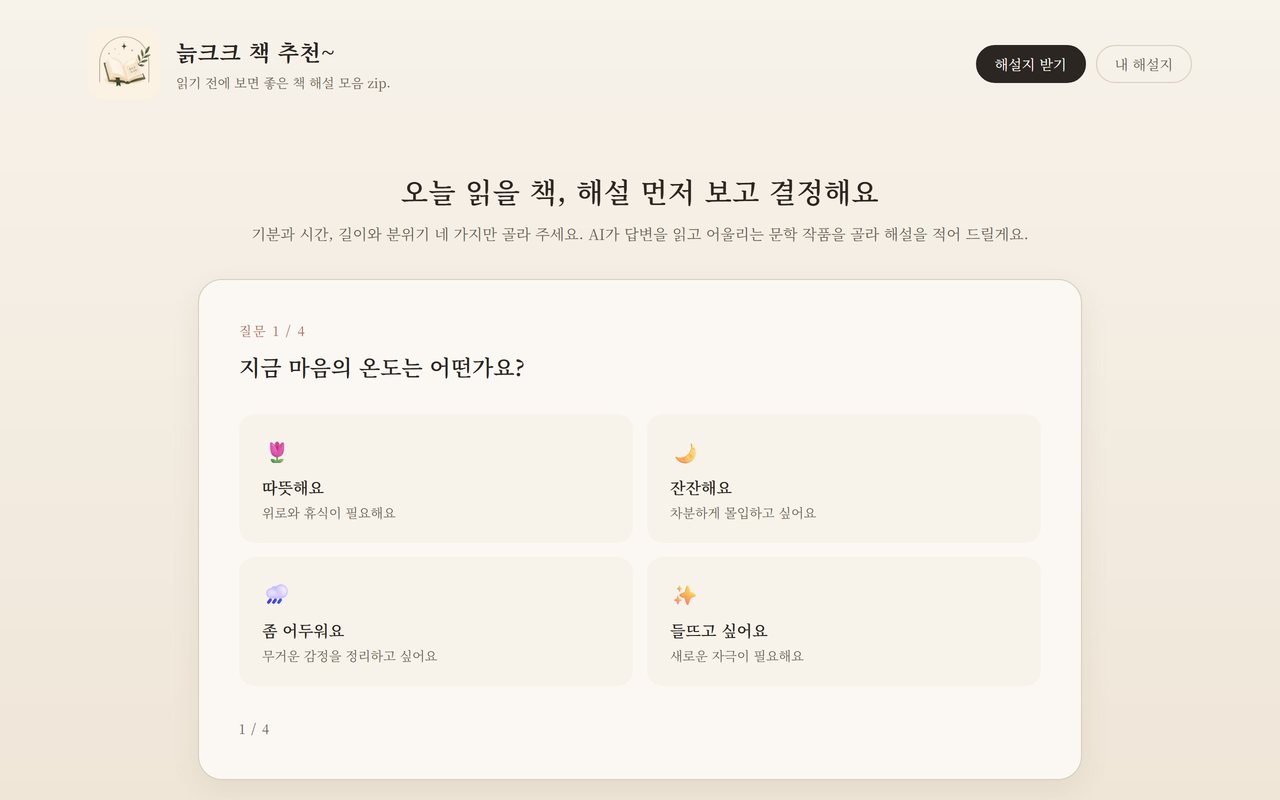Select the sparkles icon
1280x800 pixels.
[685, 596]
